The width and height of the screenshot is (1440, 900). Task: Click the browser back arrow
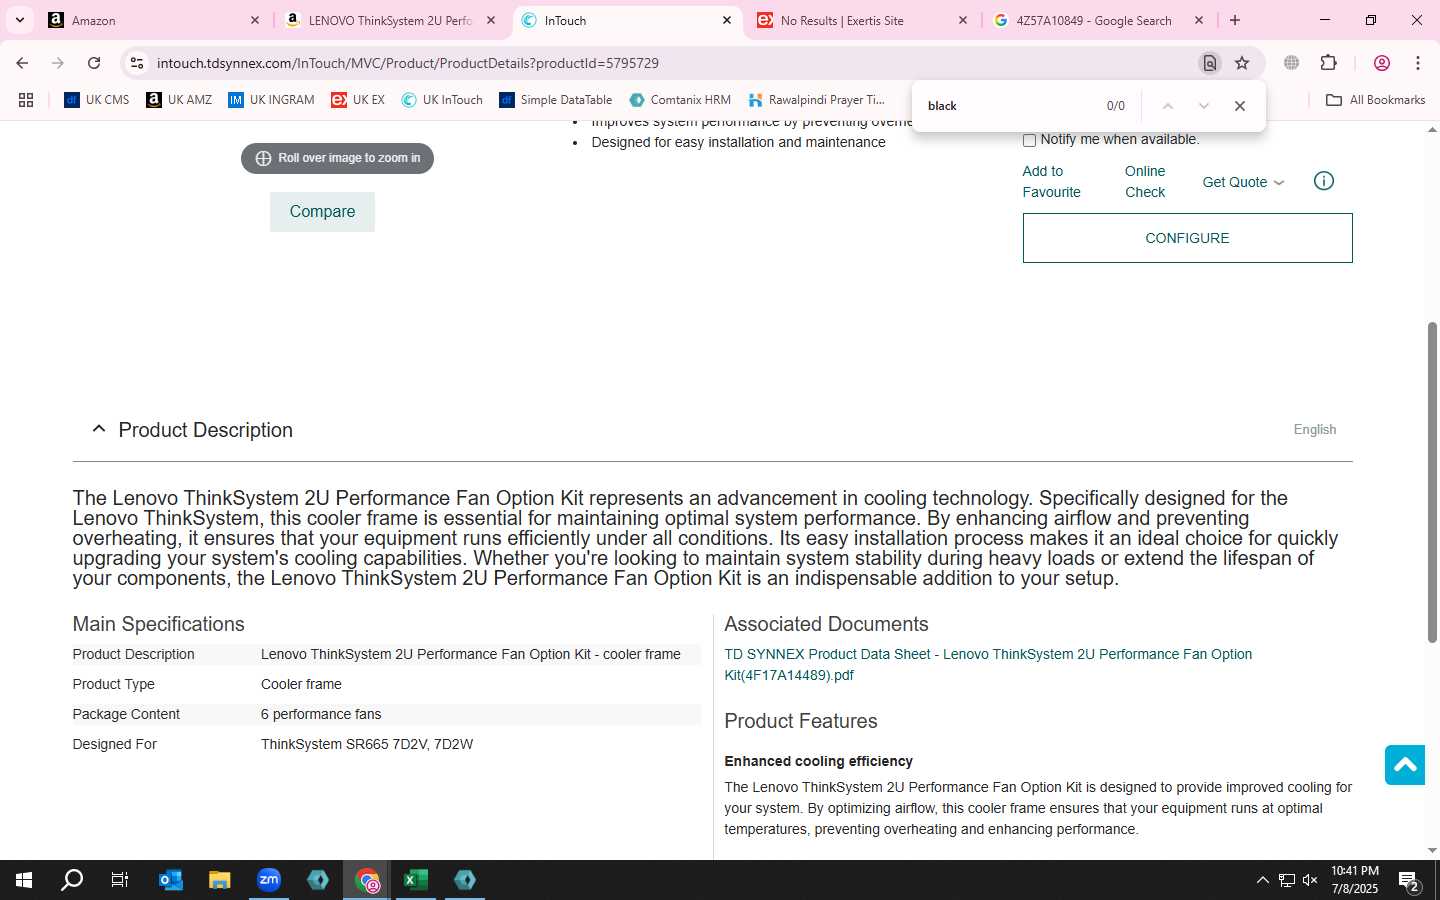22,63
